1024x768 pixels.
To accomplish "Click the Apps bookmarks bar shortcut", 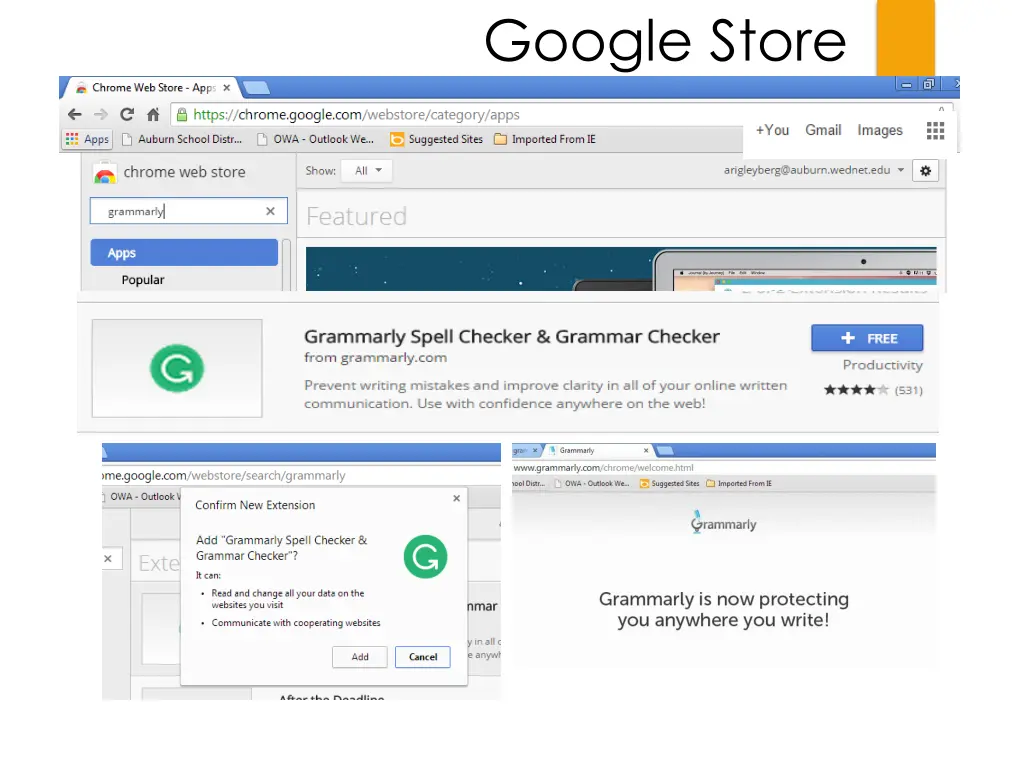I will pyautogui.click(x=88, y=139).
